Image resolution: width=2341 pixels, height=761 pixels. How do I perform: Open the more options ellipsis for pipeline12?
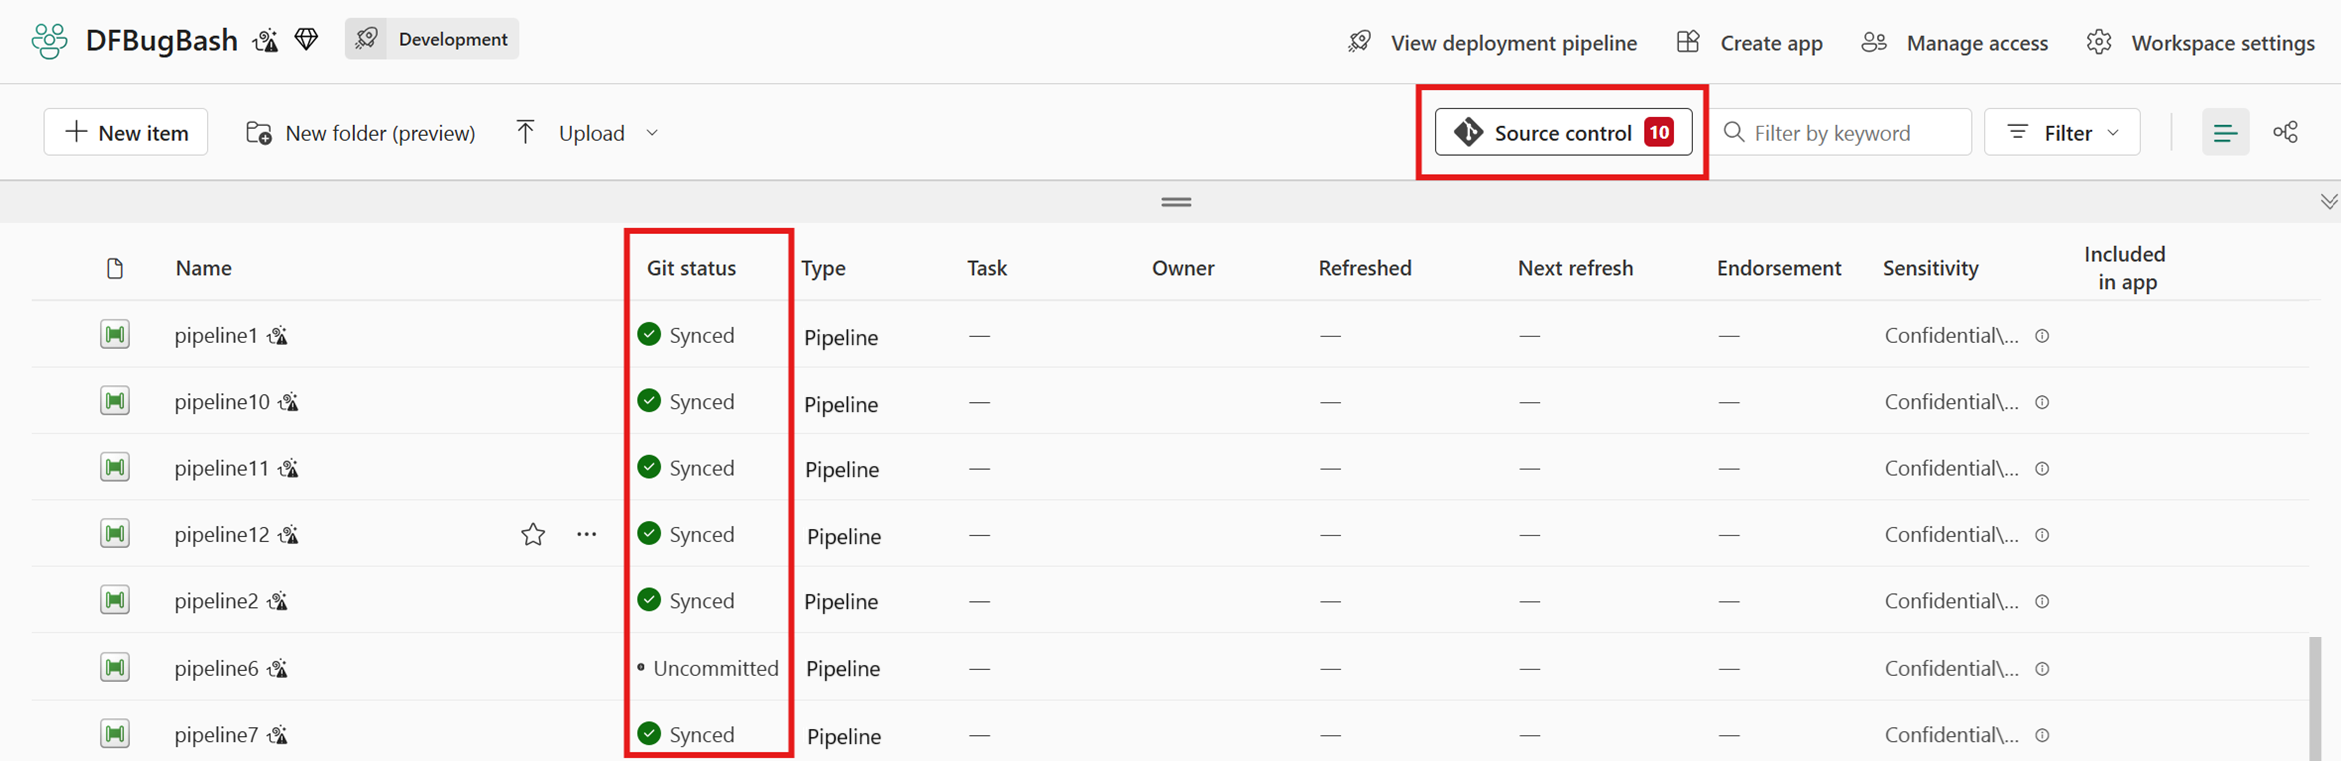click(587, 535)
